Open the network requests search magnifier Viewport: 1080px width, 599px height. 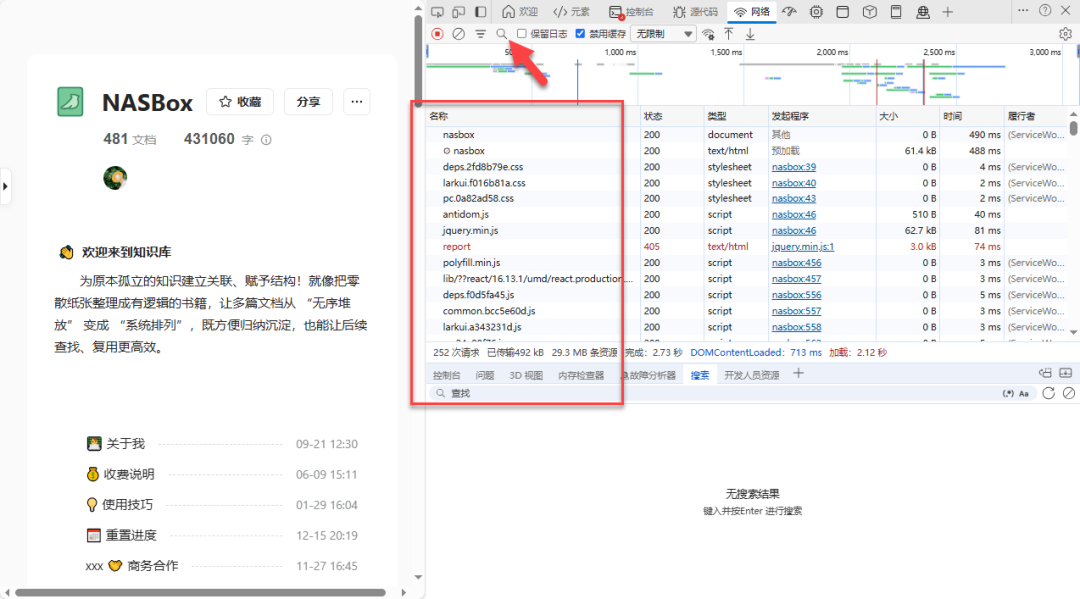tap(499, 33)
